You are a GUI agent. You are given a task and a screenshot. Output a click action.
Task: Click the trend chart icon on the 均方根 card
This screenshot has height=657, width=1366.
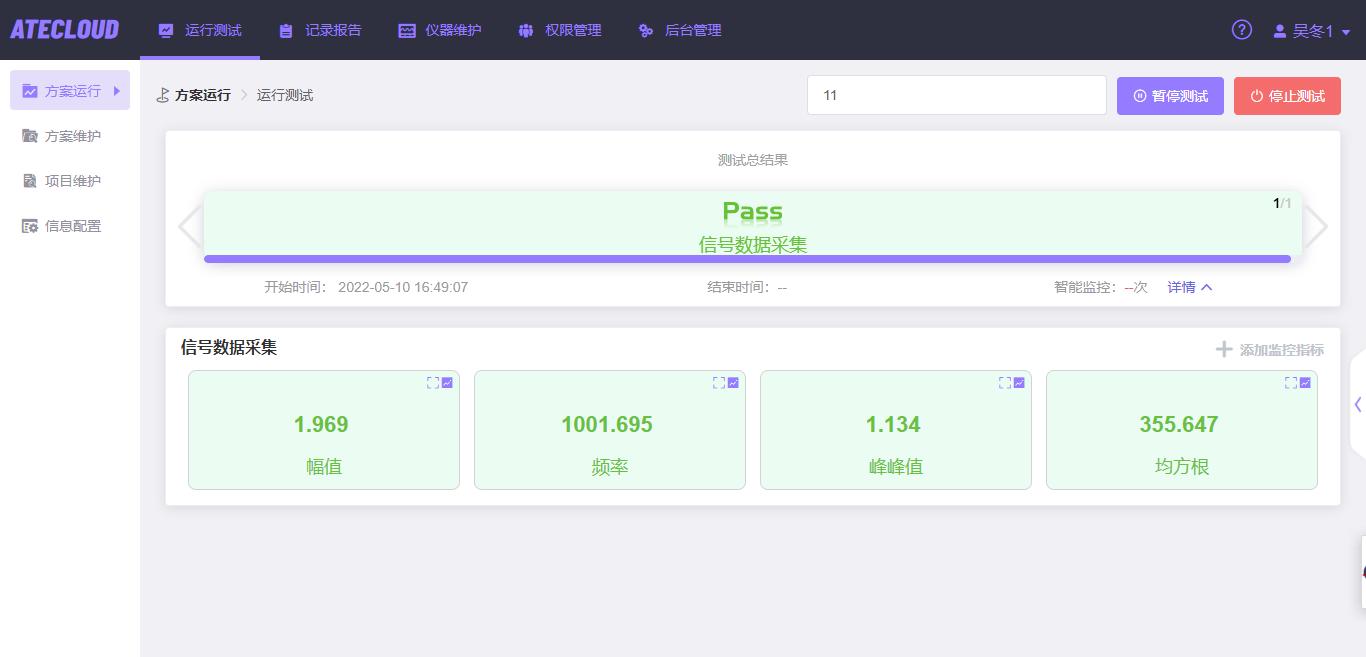click(x=1305, y=382)
